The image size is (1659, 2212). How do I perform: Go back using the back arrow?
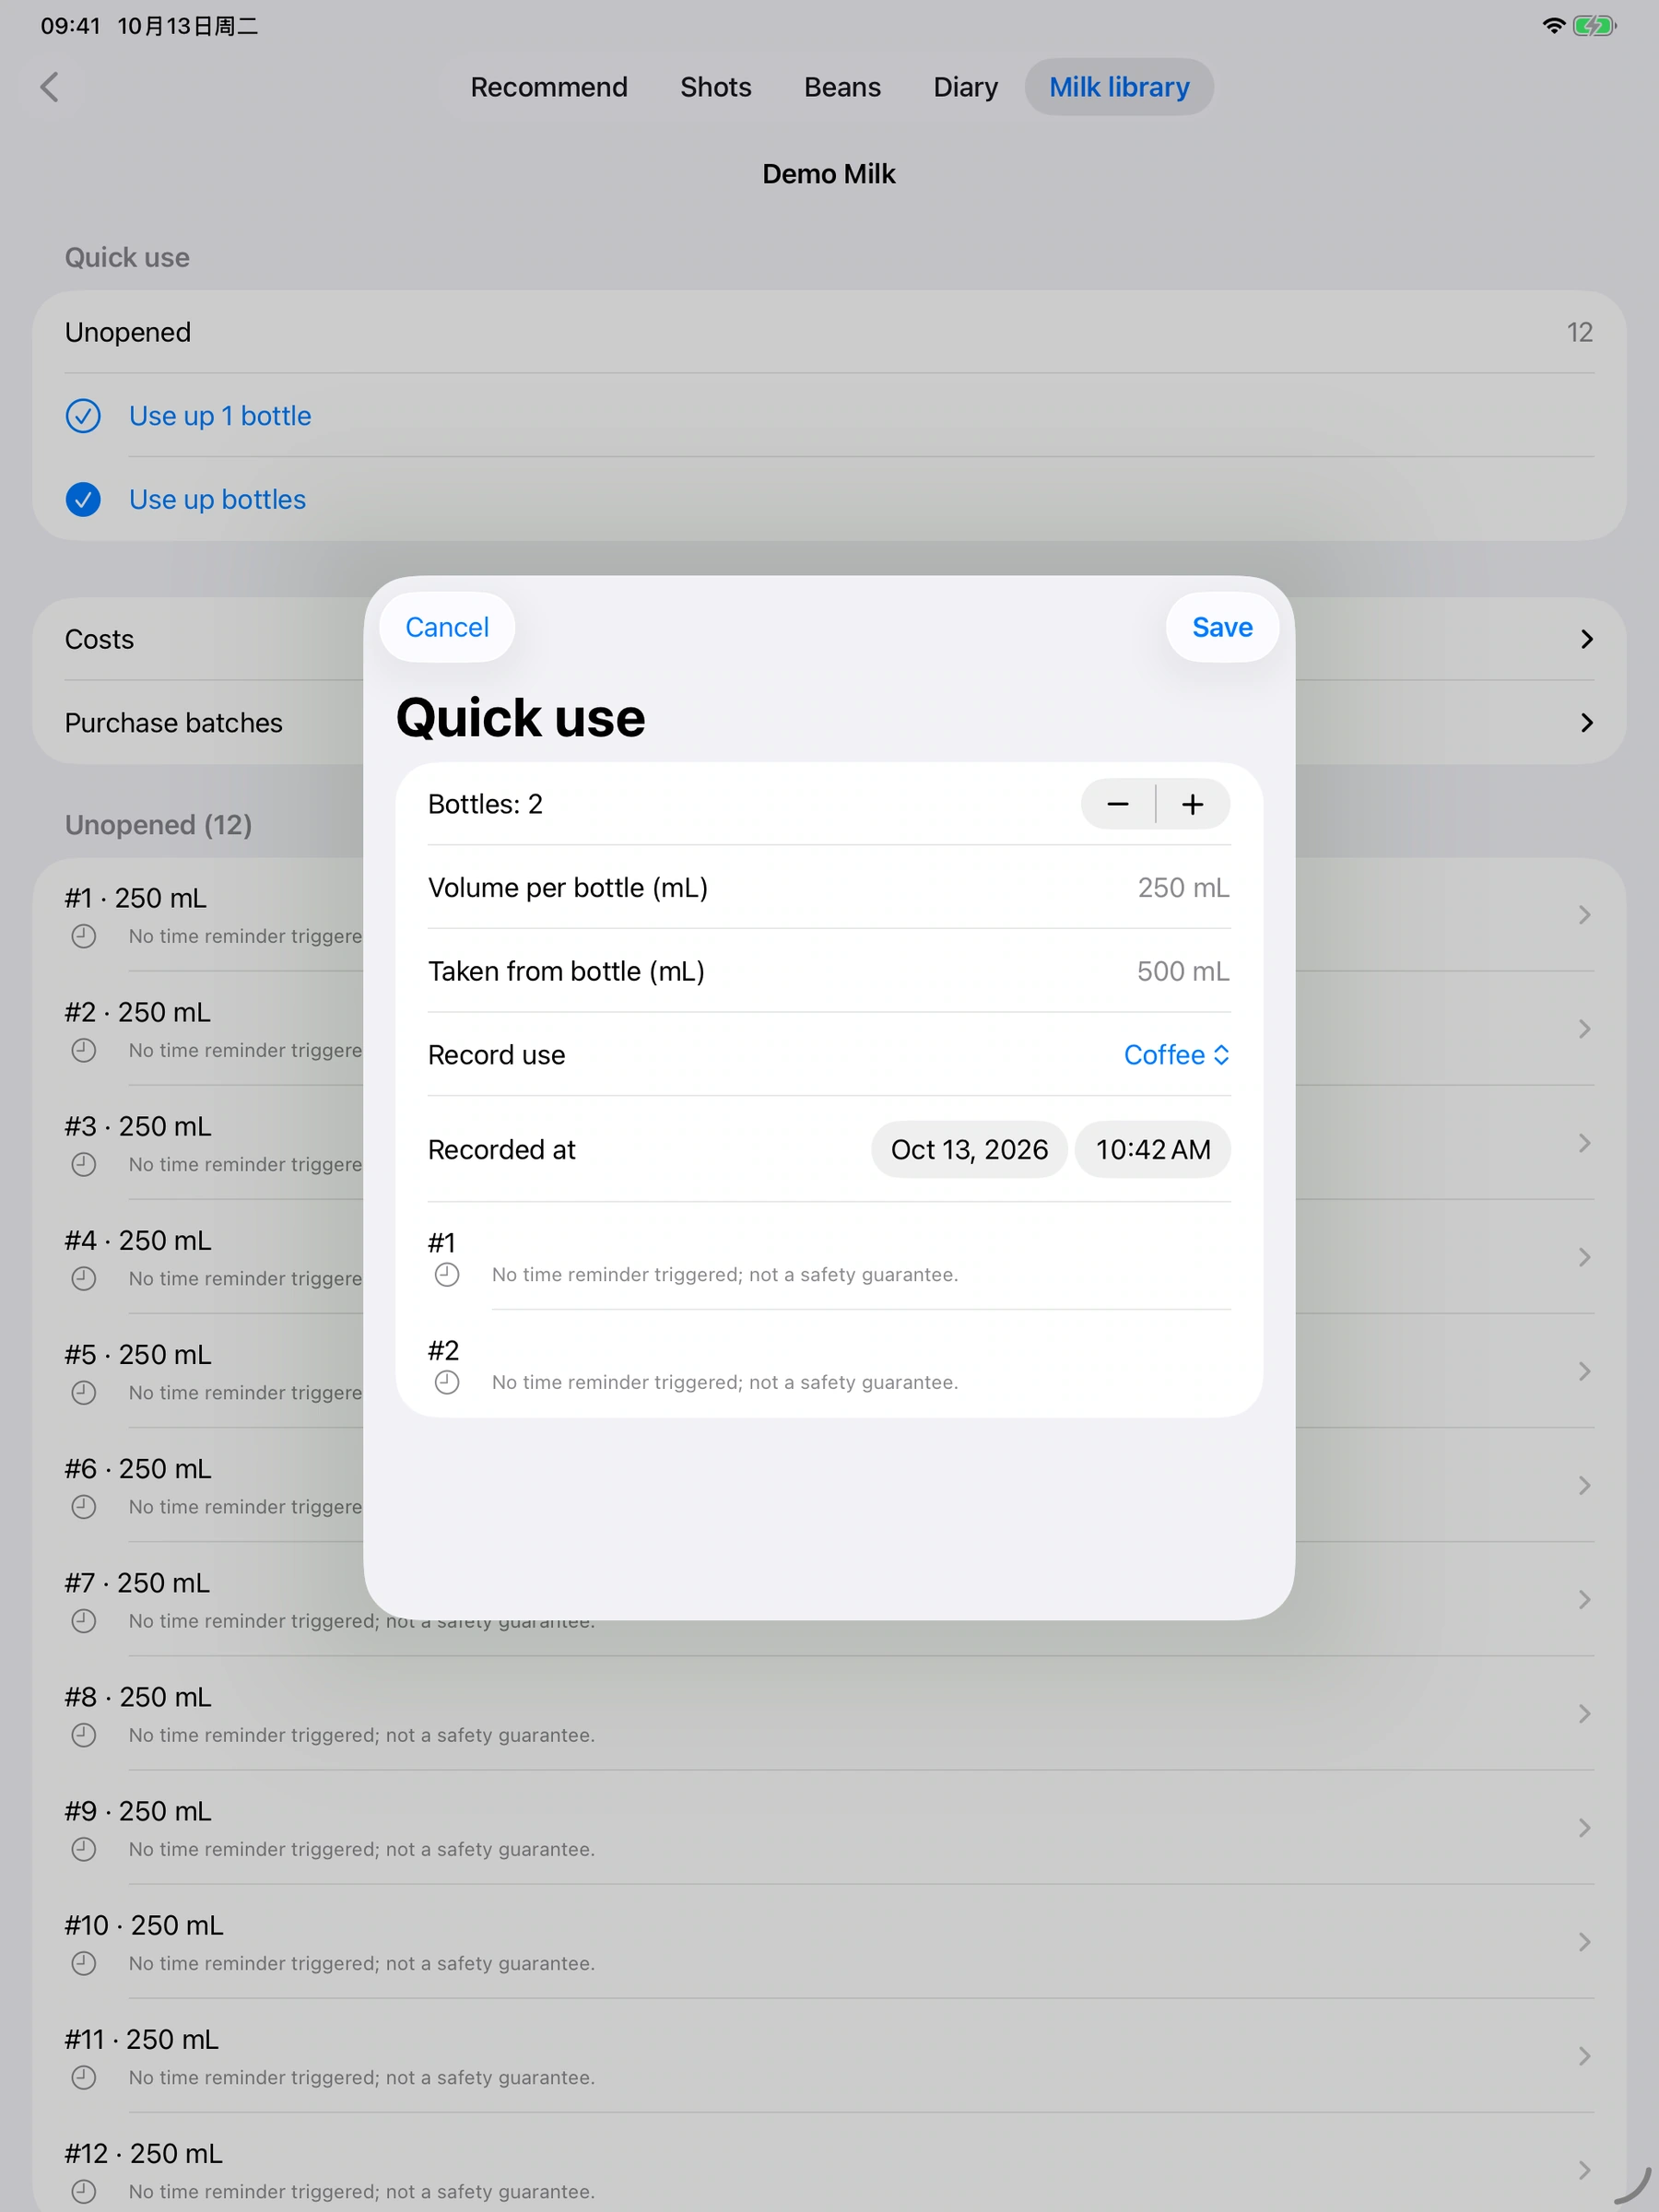tap(49, 87)
